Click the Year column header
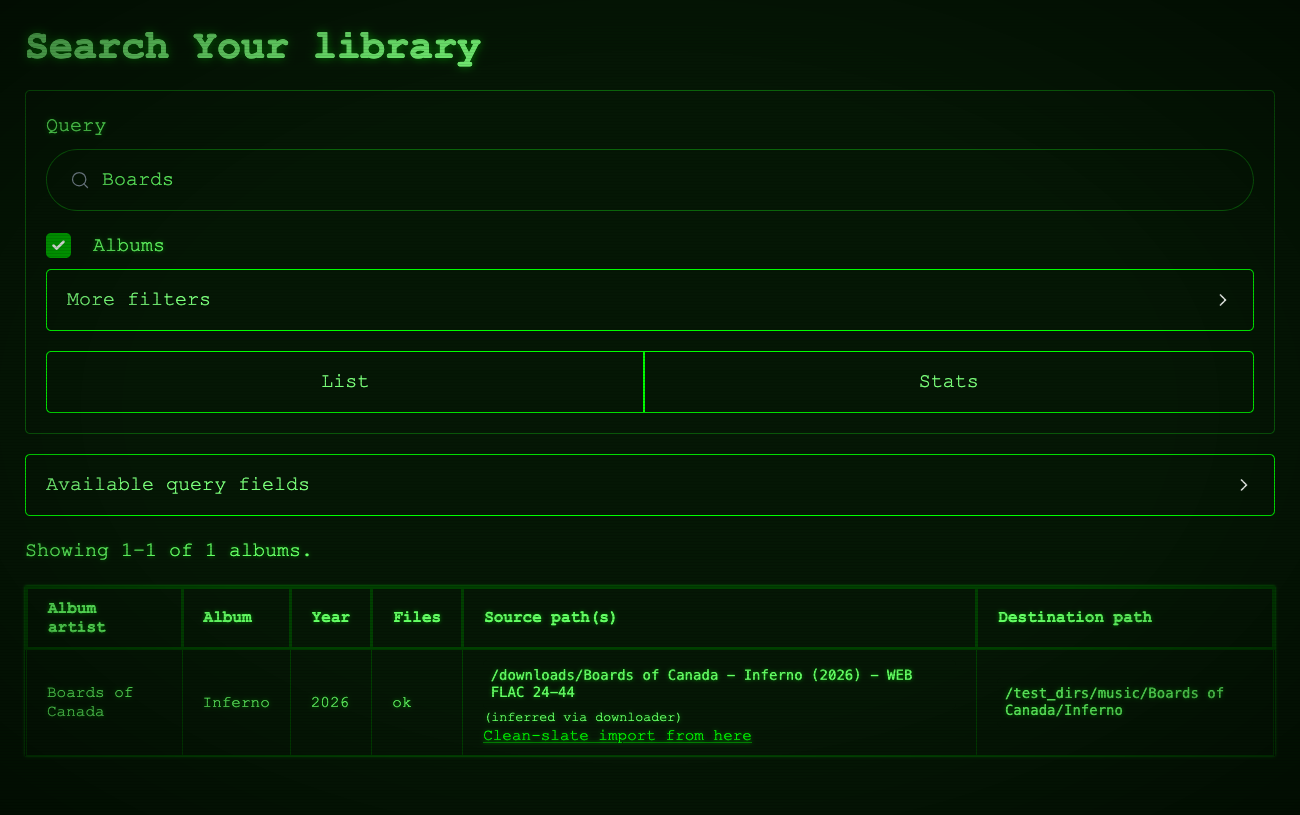Screen dimensions: 1300x815 [331, 618]
